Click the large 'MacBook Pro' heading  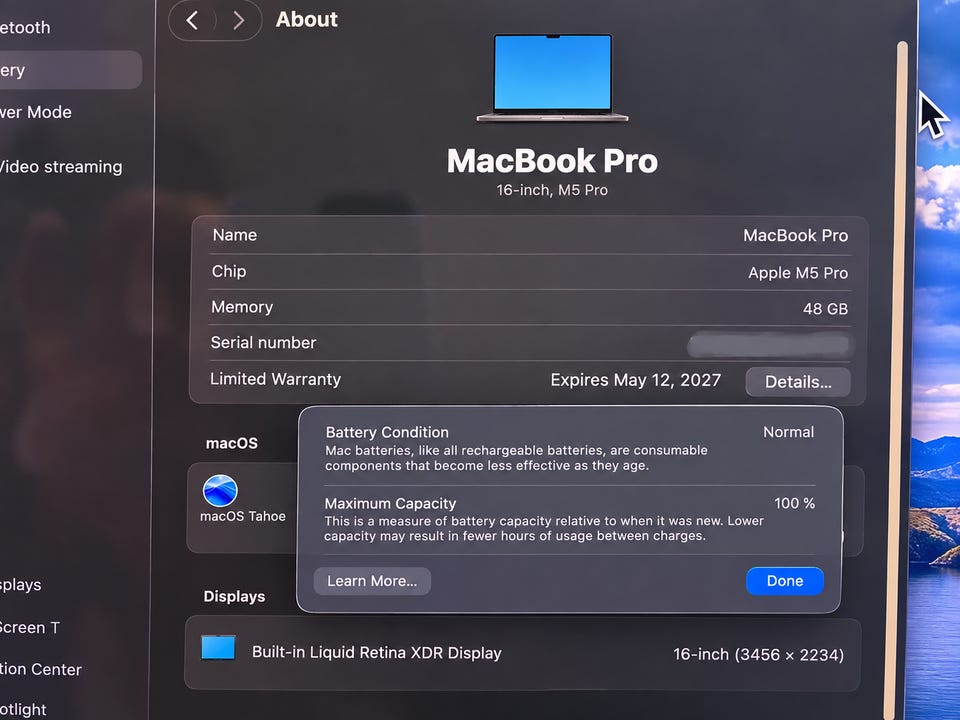click(552, 161)
